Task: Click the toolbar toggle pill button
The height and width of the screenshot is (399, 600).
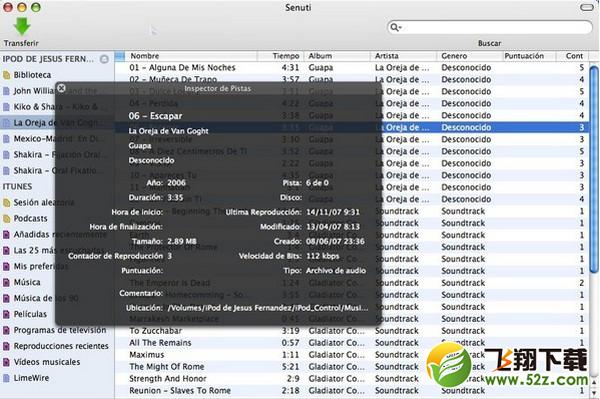Action: tap(587, 7)
